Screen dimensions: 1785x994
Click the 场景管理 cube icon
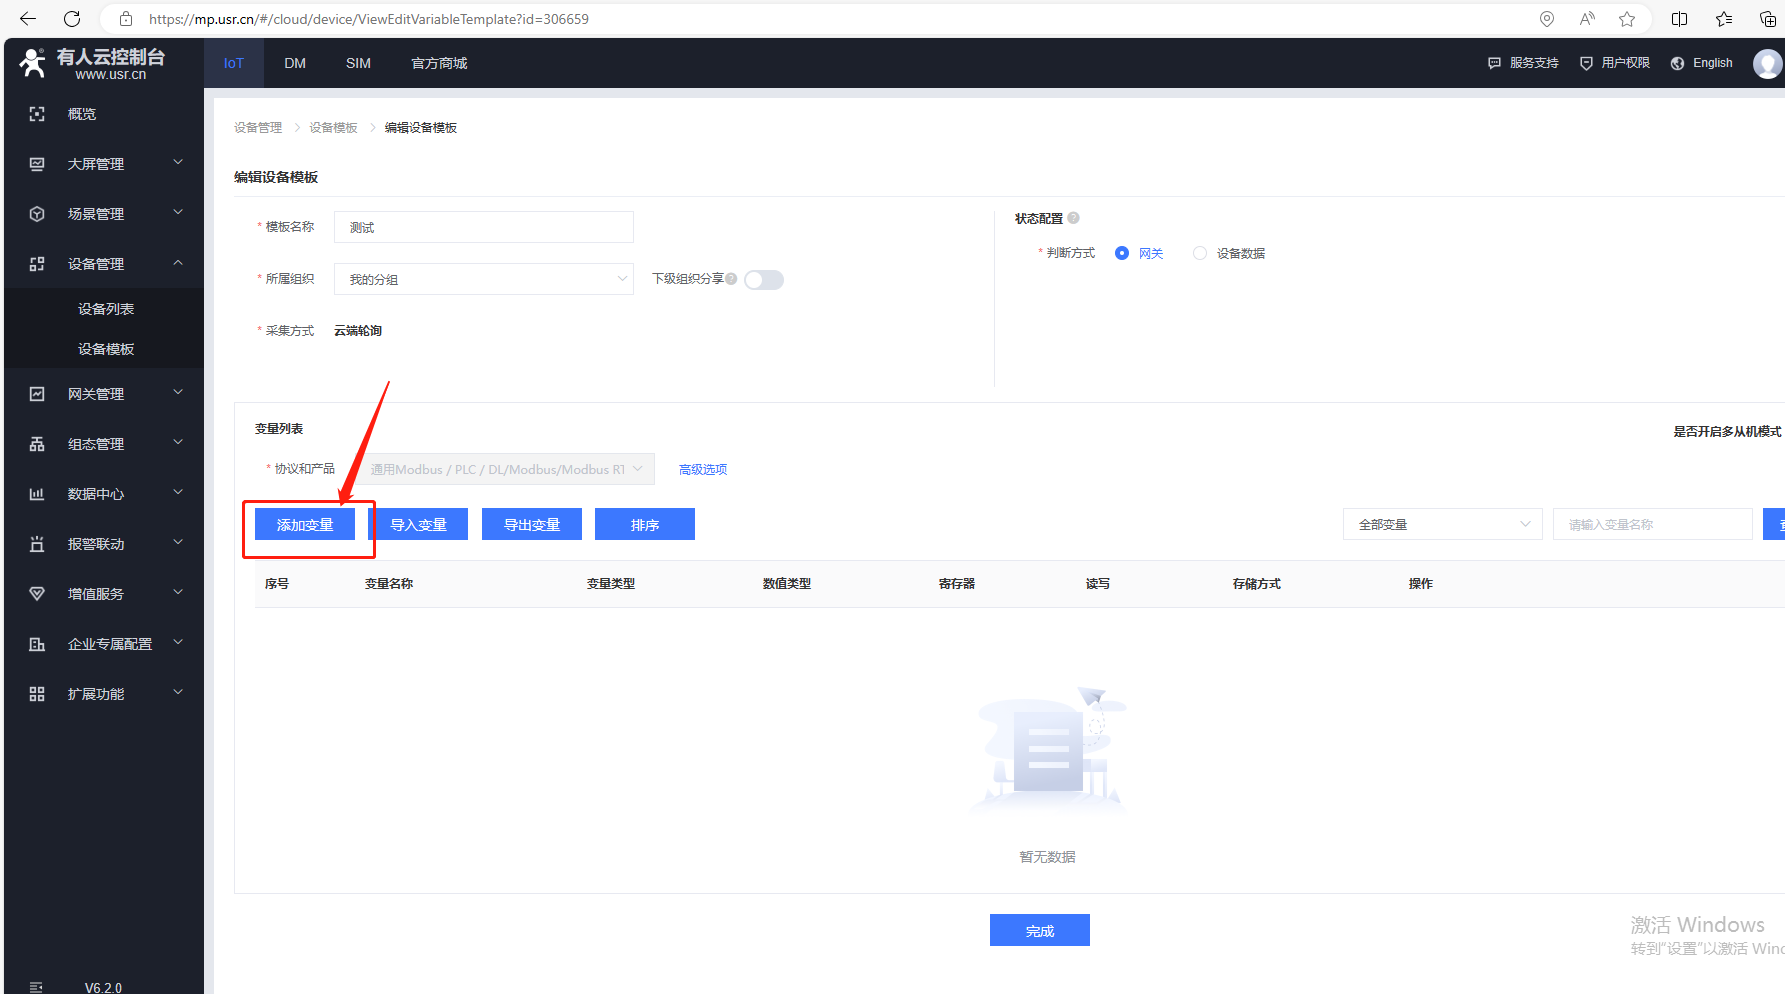[x=37, y=214]
